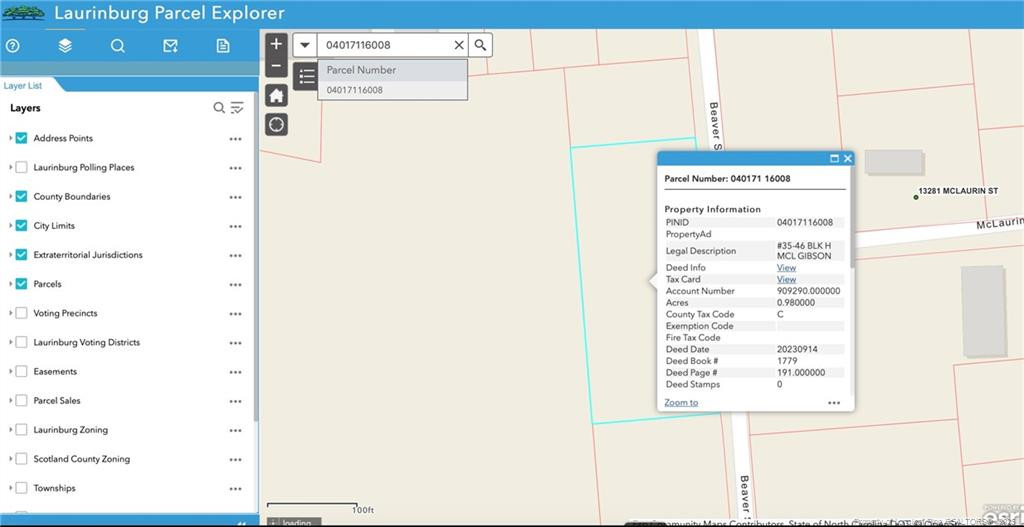Image resolution: width=1024 pixels, height=527 pixels.
Task: Toggle Extraterritorial Jurisdictions layer checkbox
Action: [x=22, y=255]
